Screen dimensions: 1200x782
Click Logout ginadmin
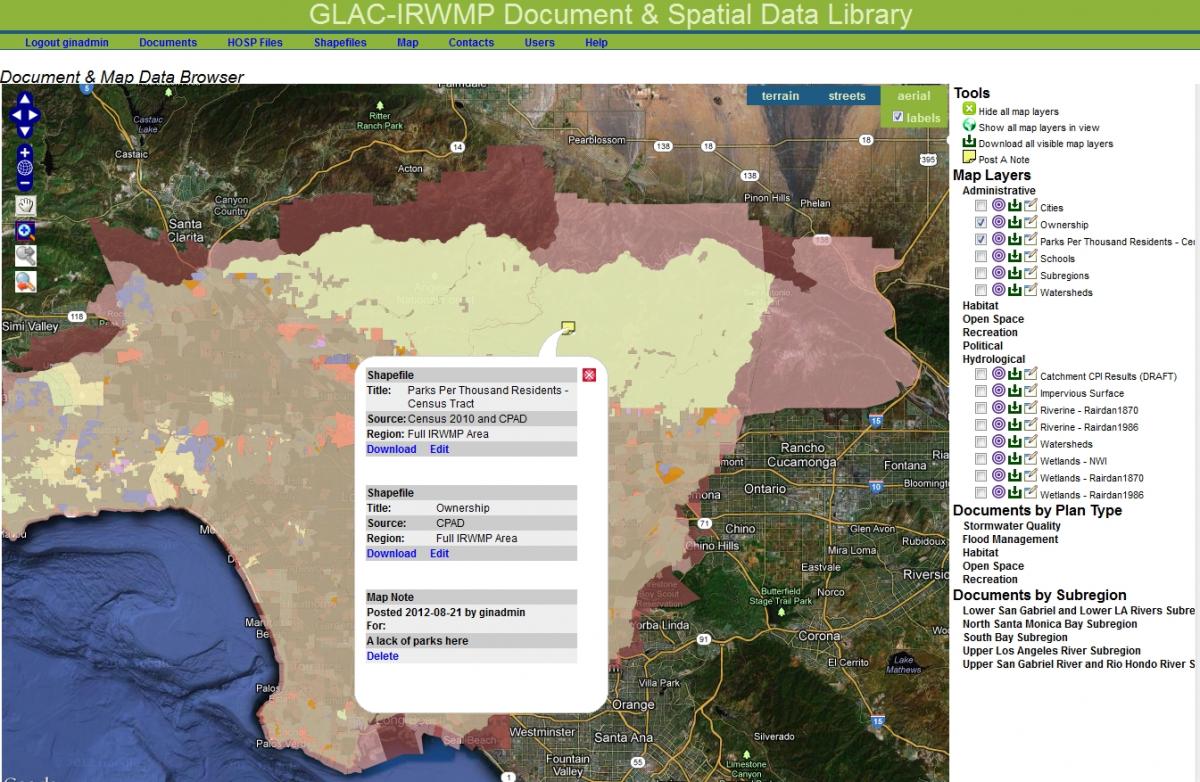67,43
